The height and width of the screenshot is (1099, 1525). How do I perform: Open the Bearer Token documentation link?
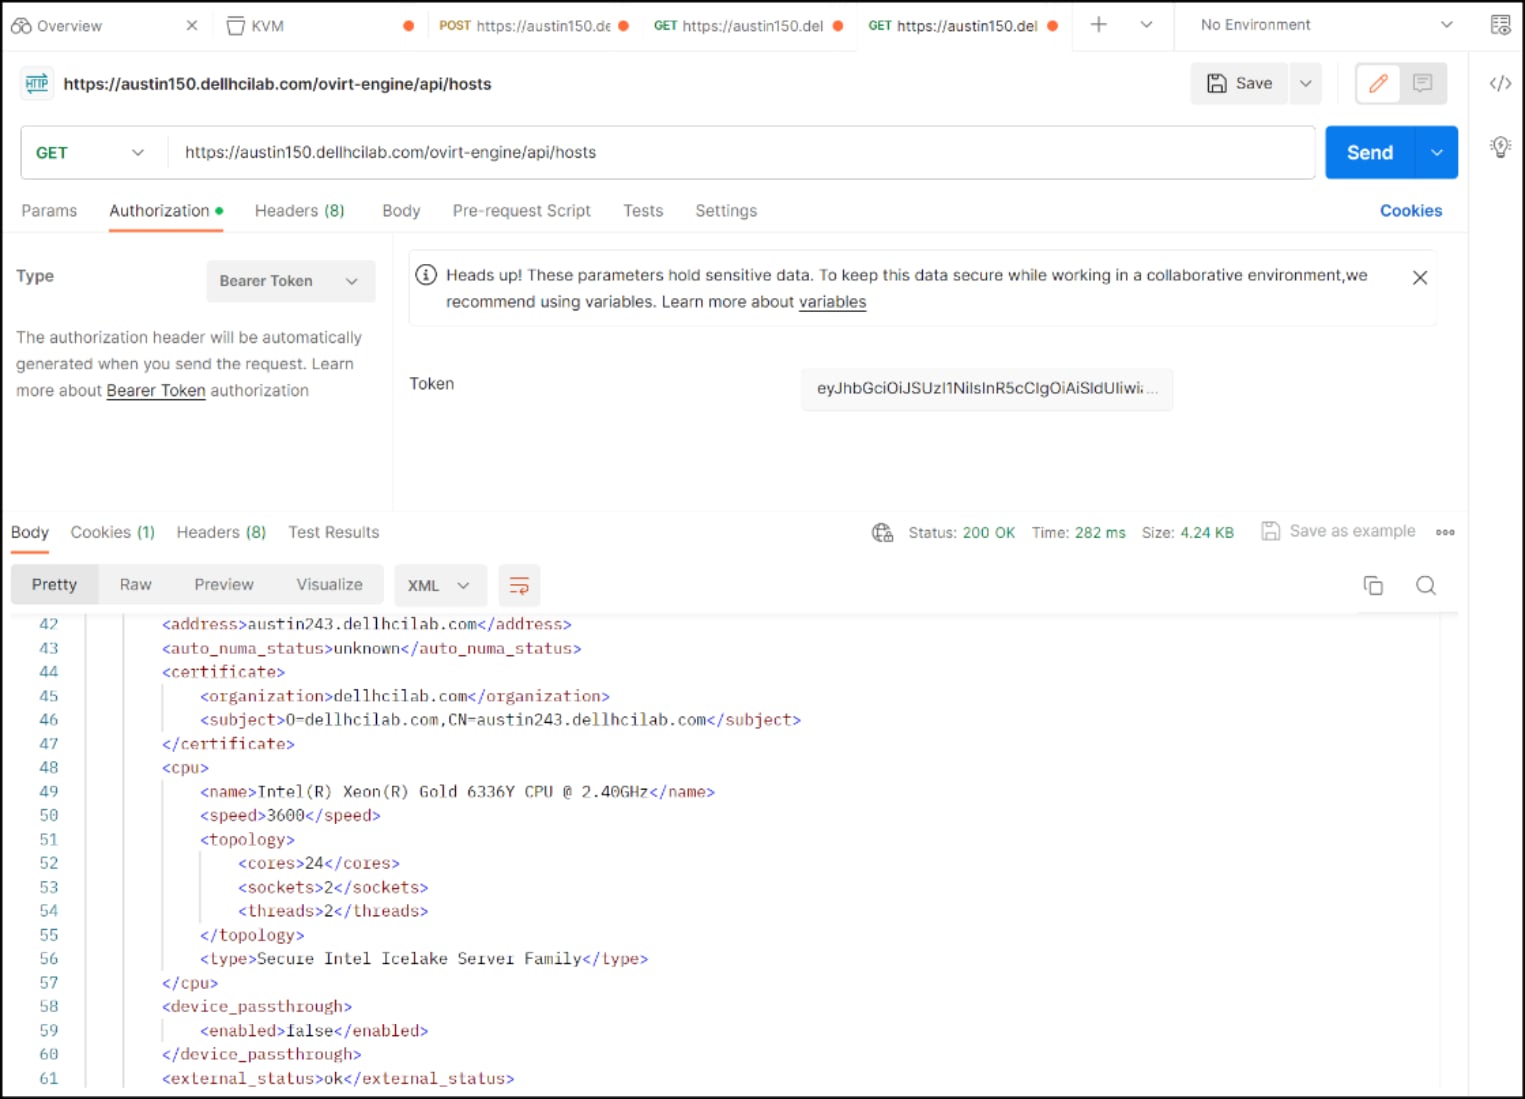point(156,391)
